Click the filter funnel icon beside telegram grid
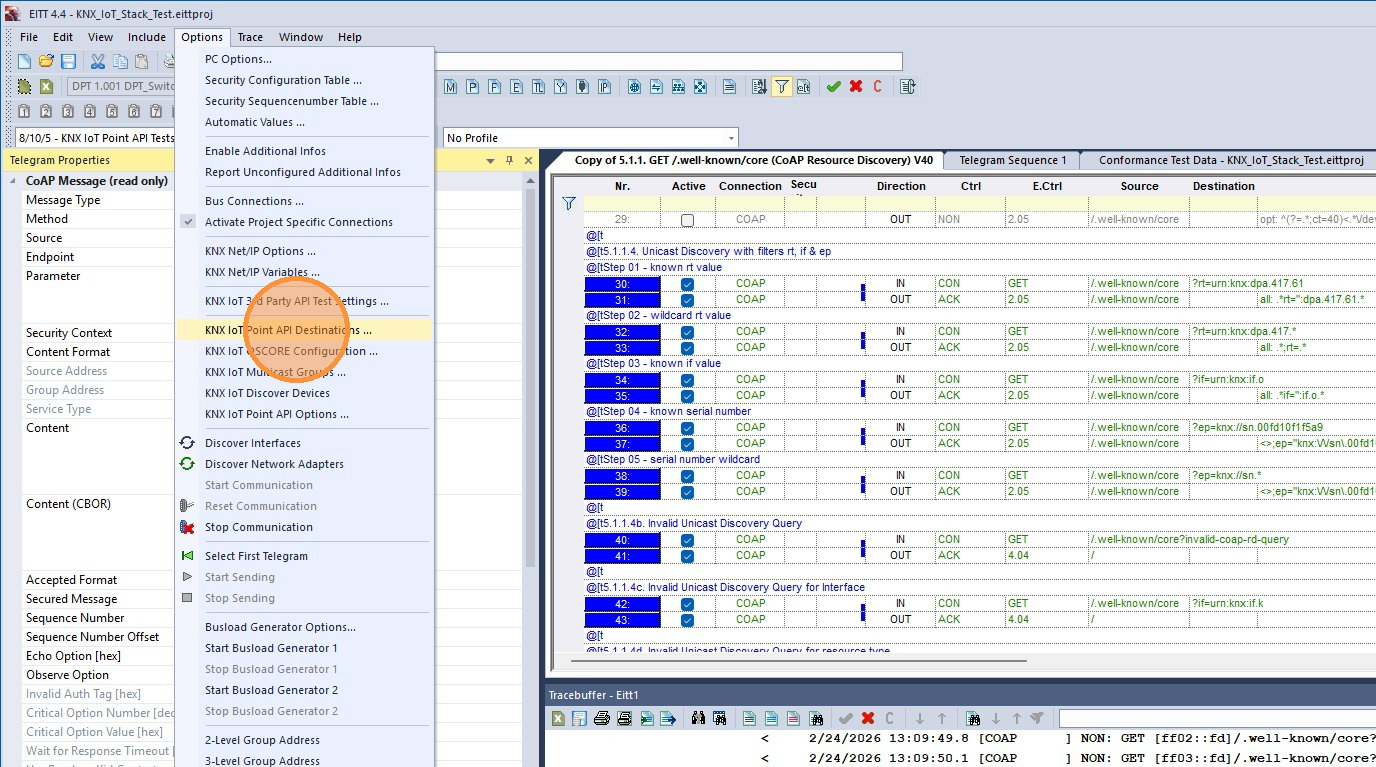This screenshot has height=767, width=1376. point(569,203)
